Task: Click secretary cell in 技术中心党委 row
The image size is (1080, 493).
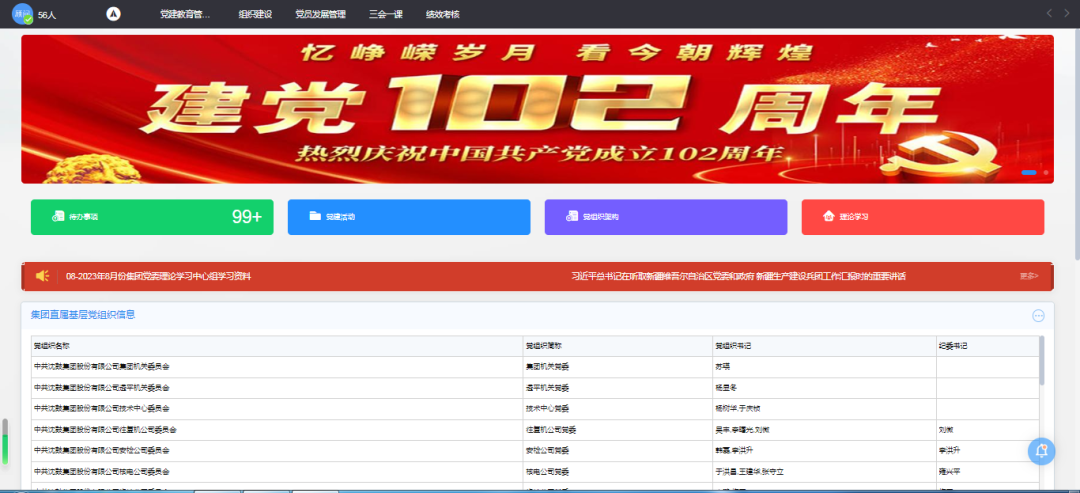Action: 824,409
